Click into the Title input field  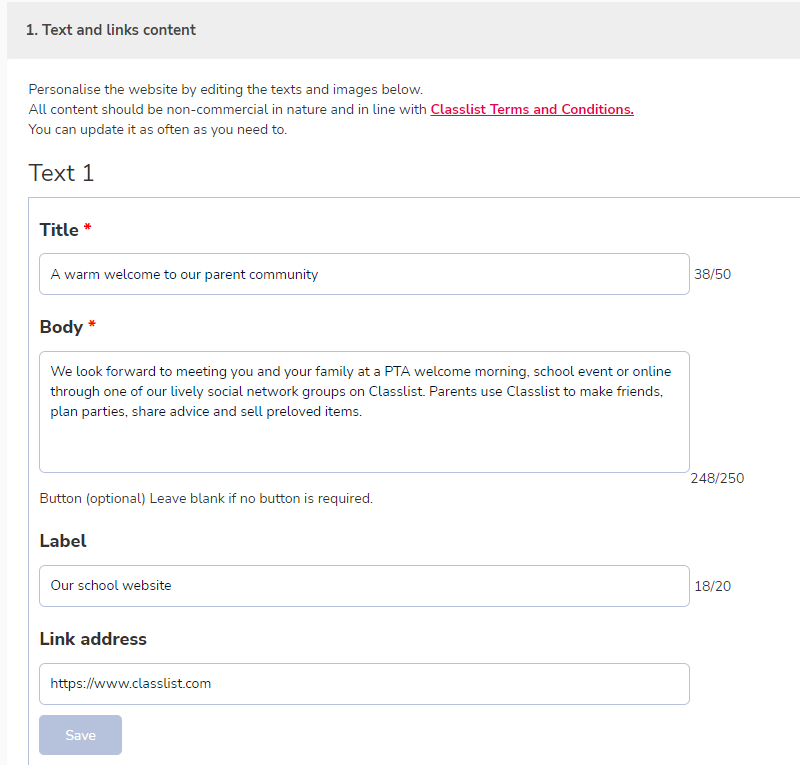click(364, 274)
